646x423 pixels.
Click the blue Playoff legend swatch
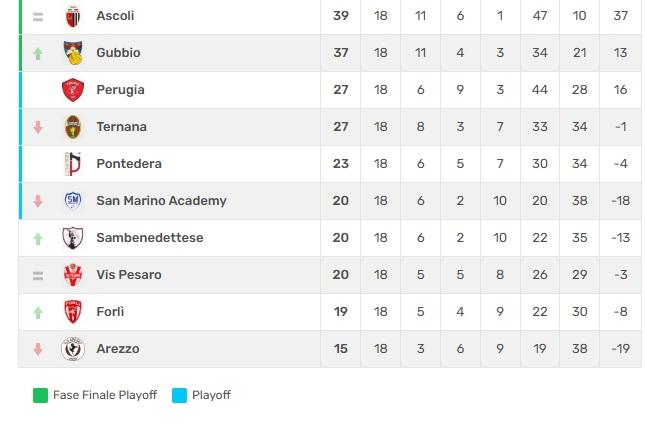pos(179,395)
